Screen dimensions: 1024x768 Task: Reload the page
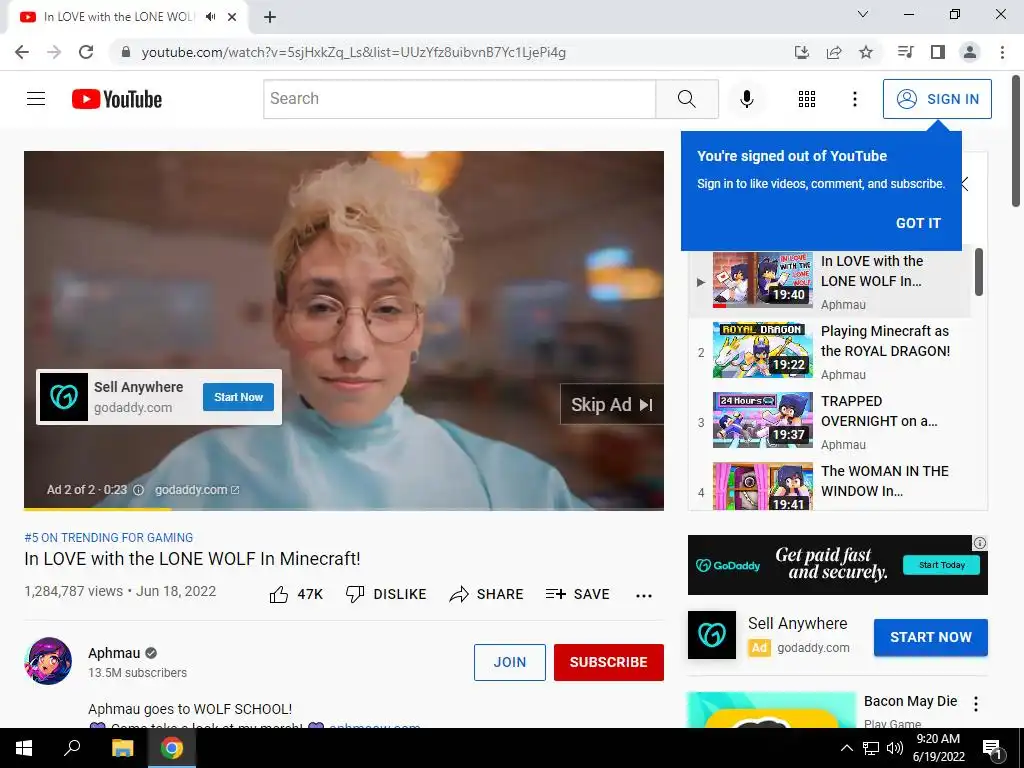[x=86, y=52]
